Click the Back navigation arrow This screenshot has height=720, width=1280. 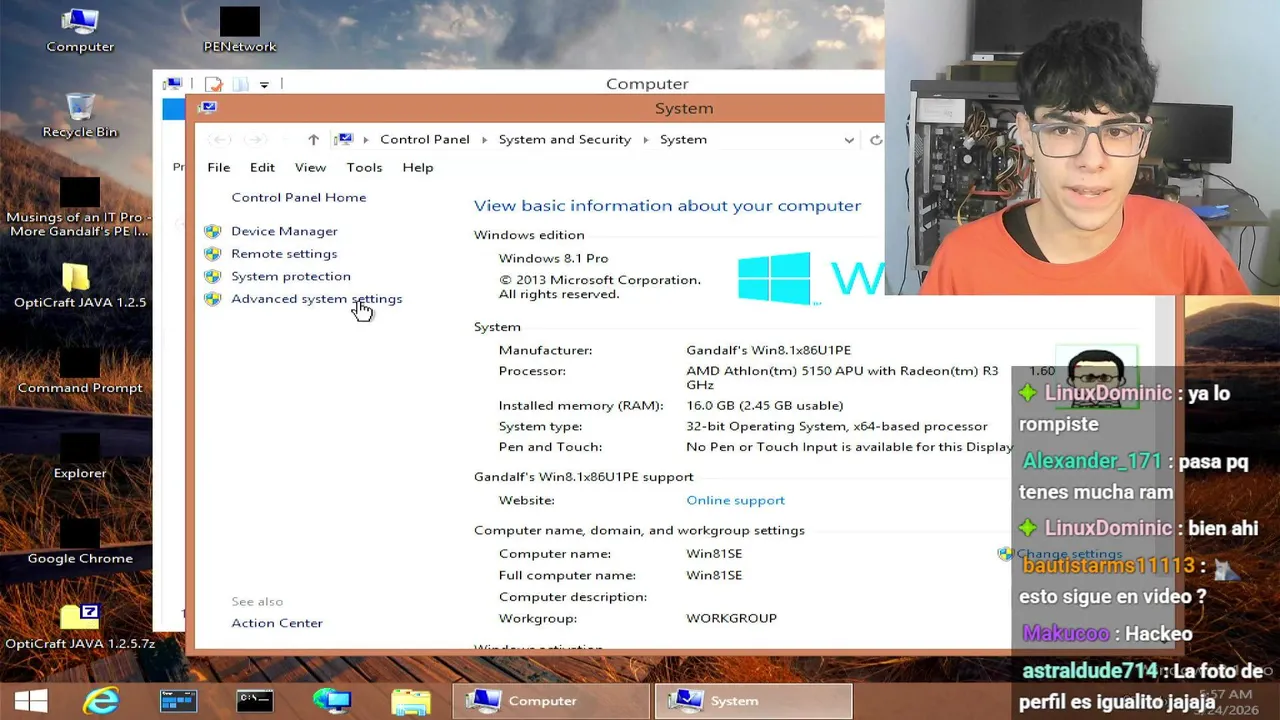[221, 140]
